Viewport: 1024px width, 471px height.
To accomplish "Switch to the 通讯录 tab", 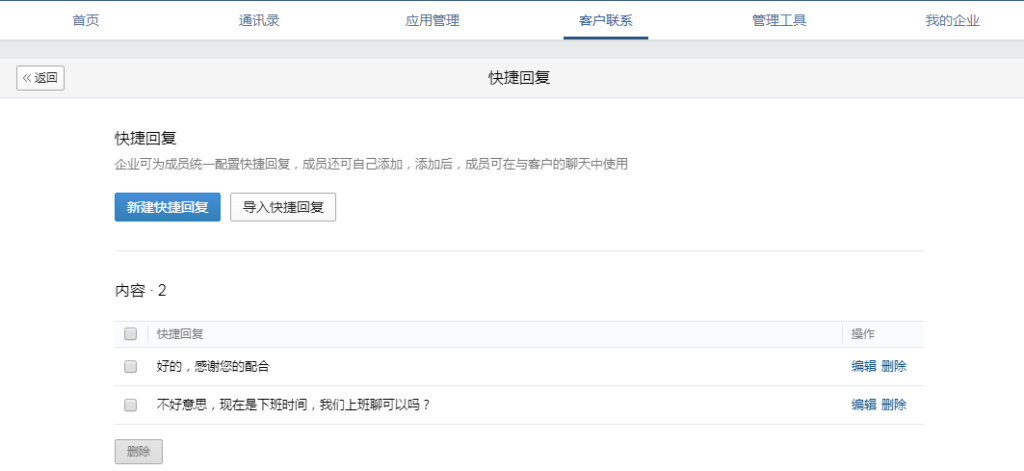I will pos(259,20).
